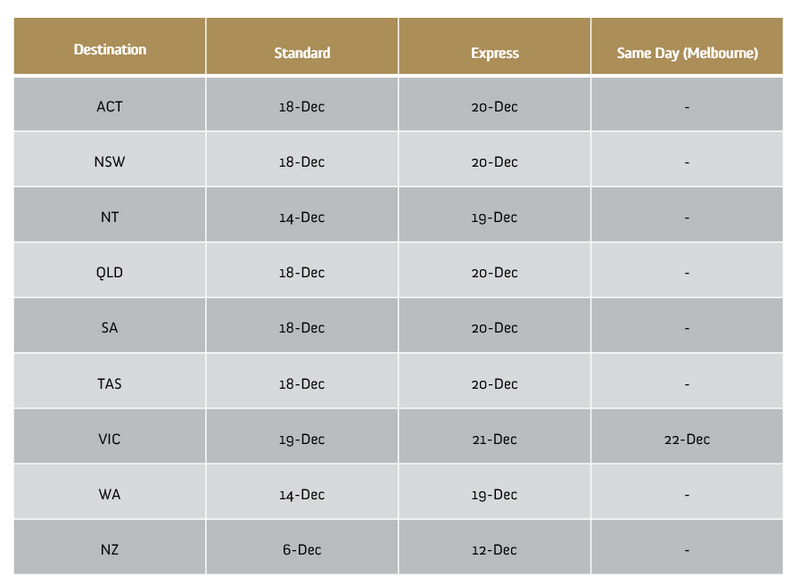Select the Same Day (Melbourne) header
The image size is (800, 584).
[687, 46]
